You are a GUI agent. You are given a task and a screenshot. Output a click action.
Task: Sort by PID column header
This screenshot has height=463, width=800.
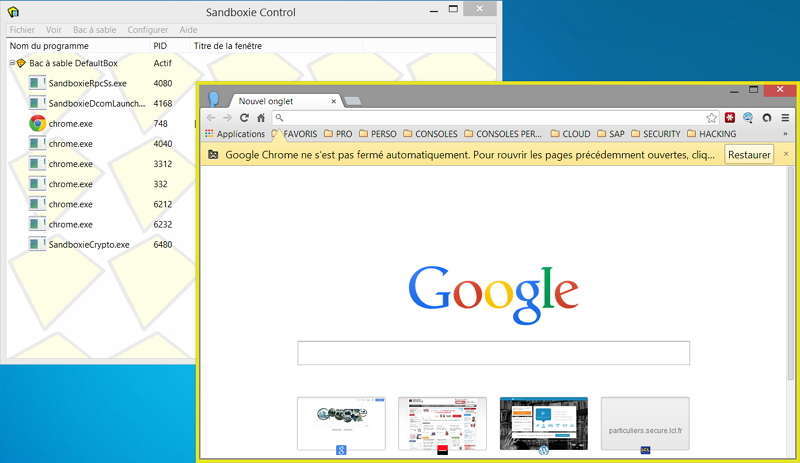tap(160, 46)
